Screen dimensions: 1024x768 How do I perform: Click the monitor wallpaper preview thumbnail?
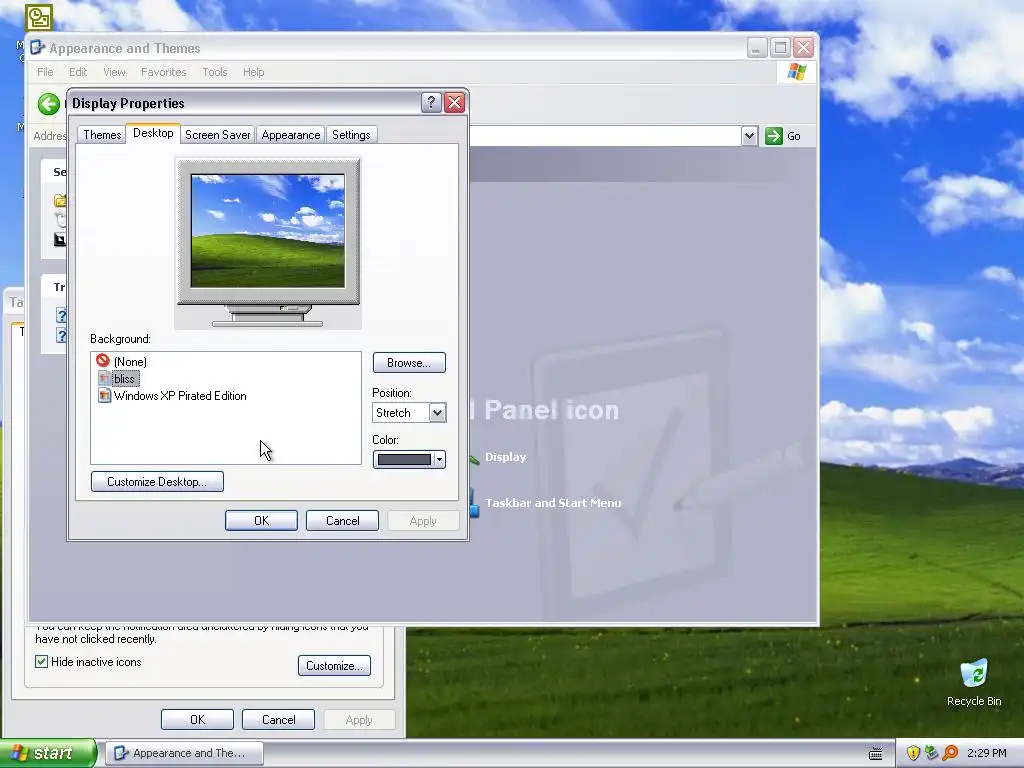tap(268, 231)
